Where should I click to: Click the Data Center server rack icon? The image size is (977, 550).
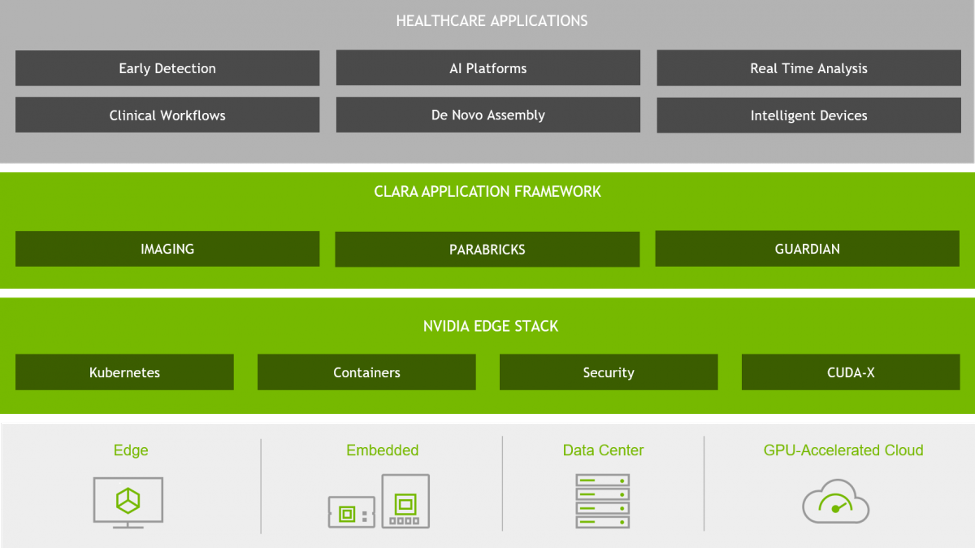(x=603, y=501)
